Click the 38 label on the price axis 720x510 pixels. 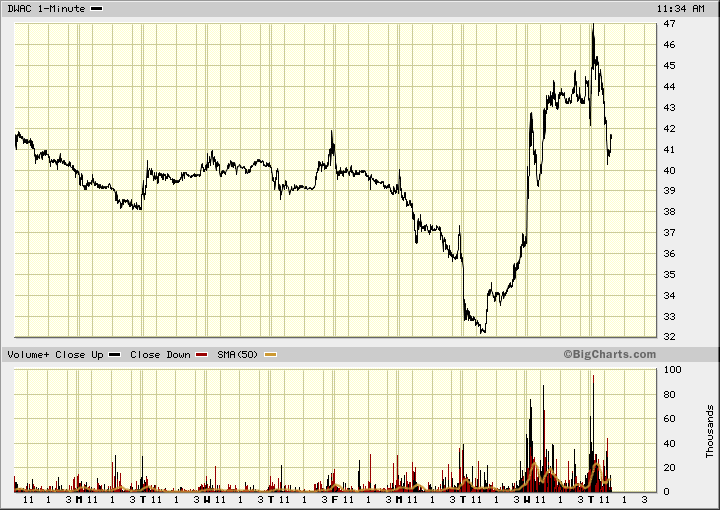[x=669, y=212]
